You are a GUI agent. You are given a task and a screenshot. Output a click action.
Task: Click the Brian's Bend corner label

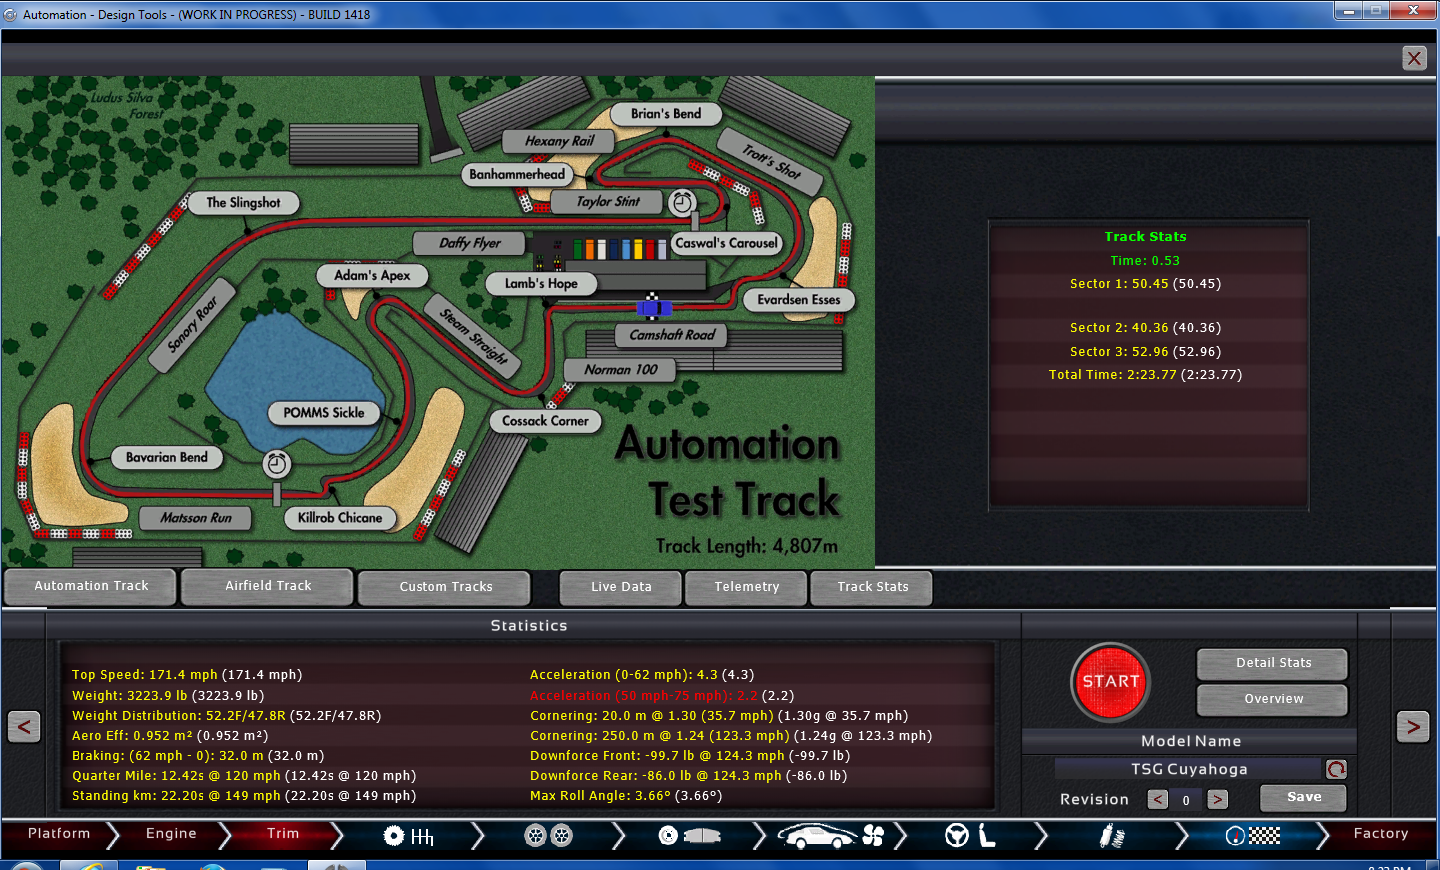click(x=666, y=114)
